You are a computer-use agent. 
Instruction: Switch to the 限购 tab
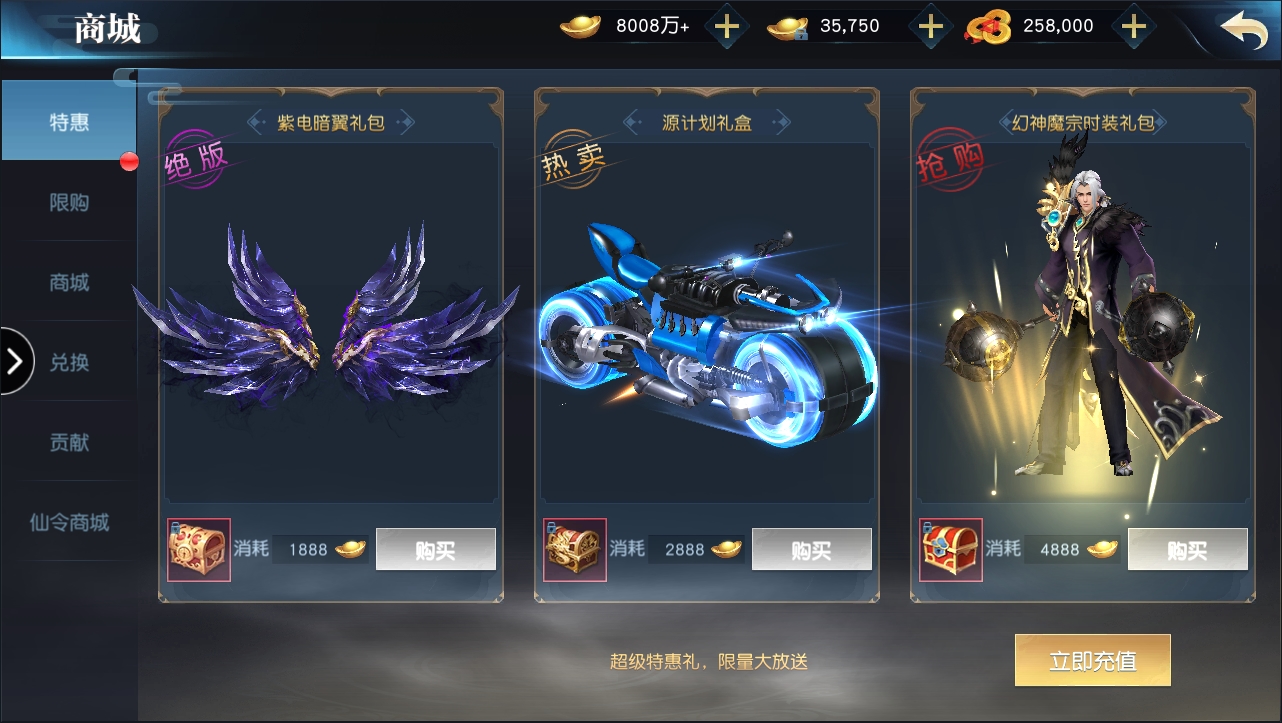point(69,202)
